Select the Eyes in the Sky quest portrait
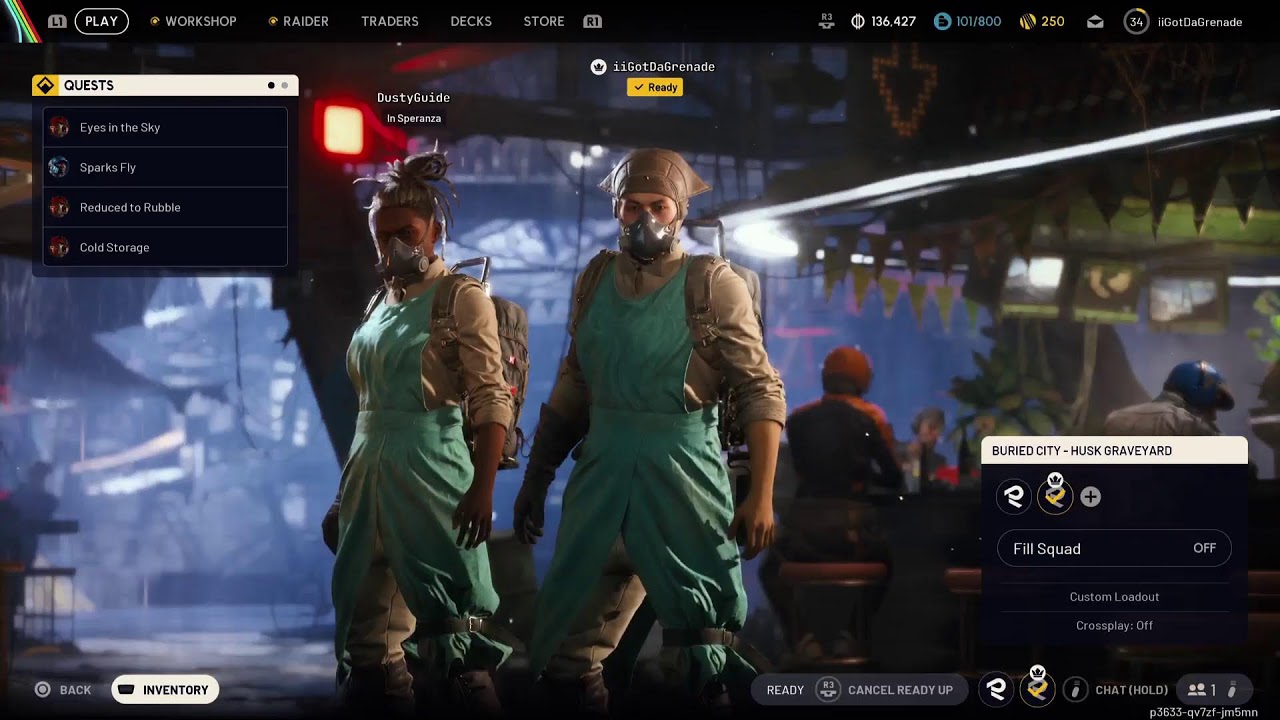 pos(59,127)
